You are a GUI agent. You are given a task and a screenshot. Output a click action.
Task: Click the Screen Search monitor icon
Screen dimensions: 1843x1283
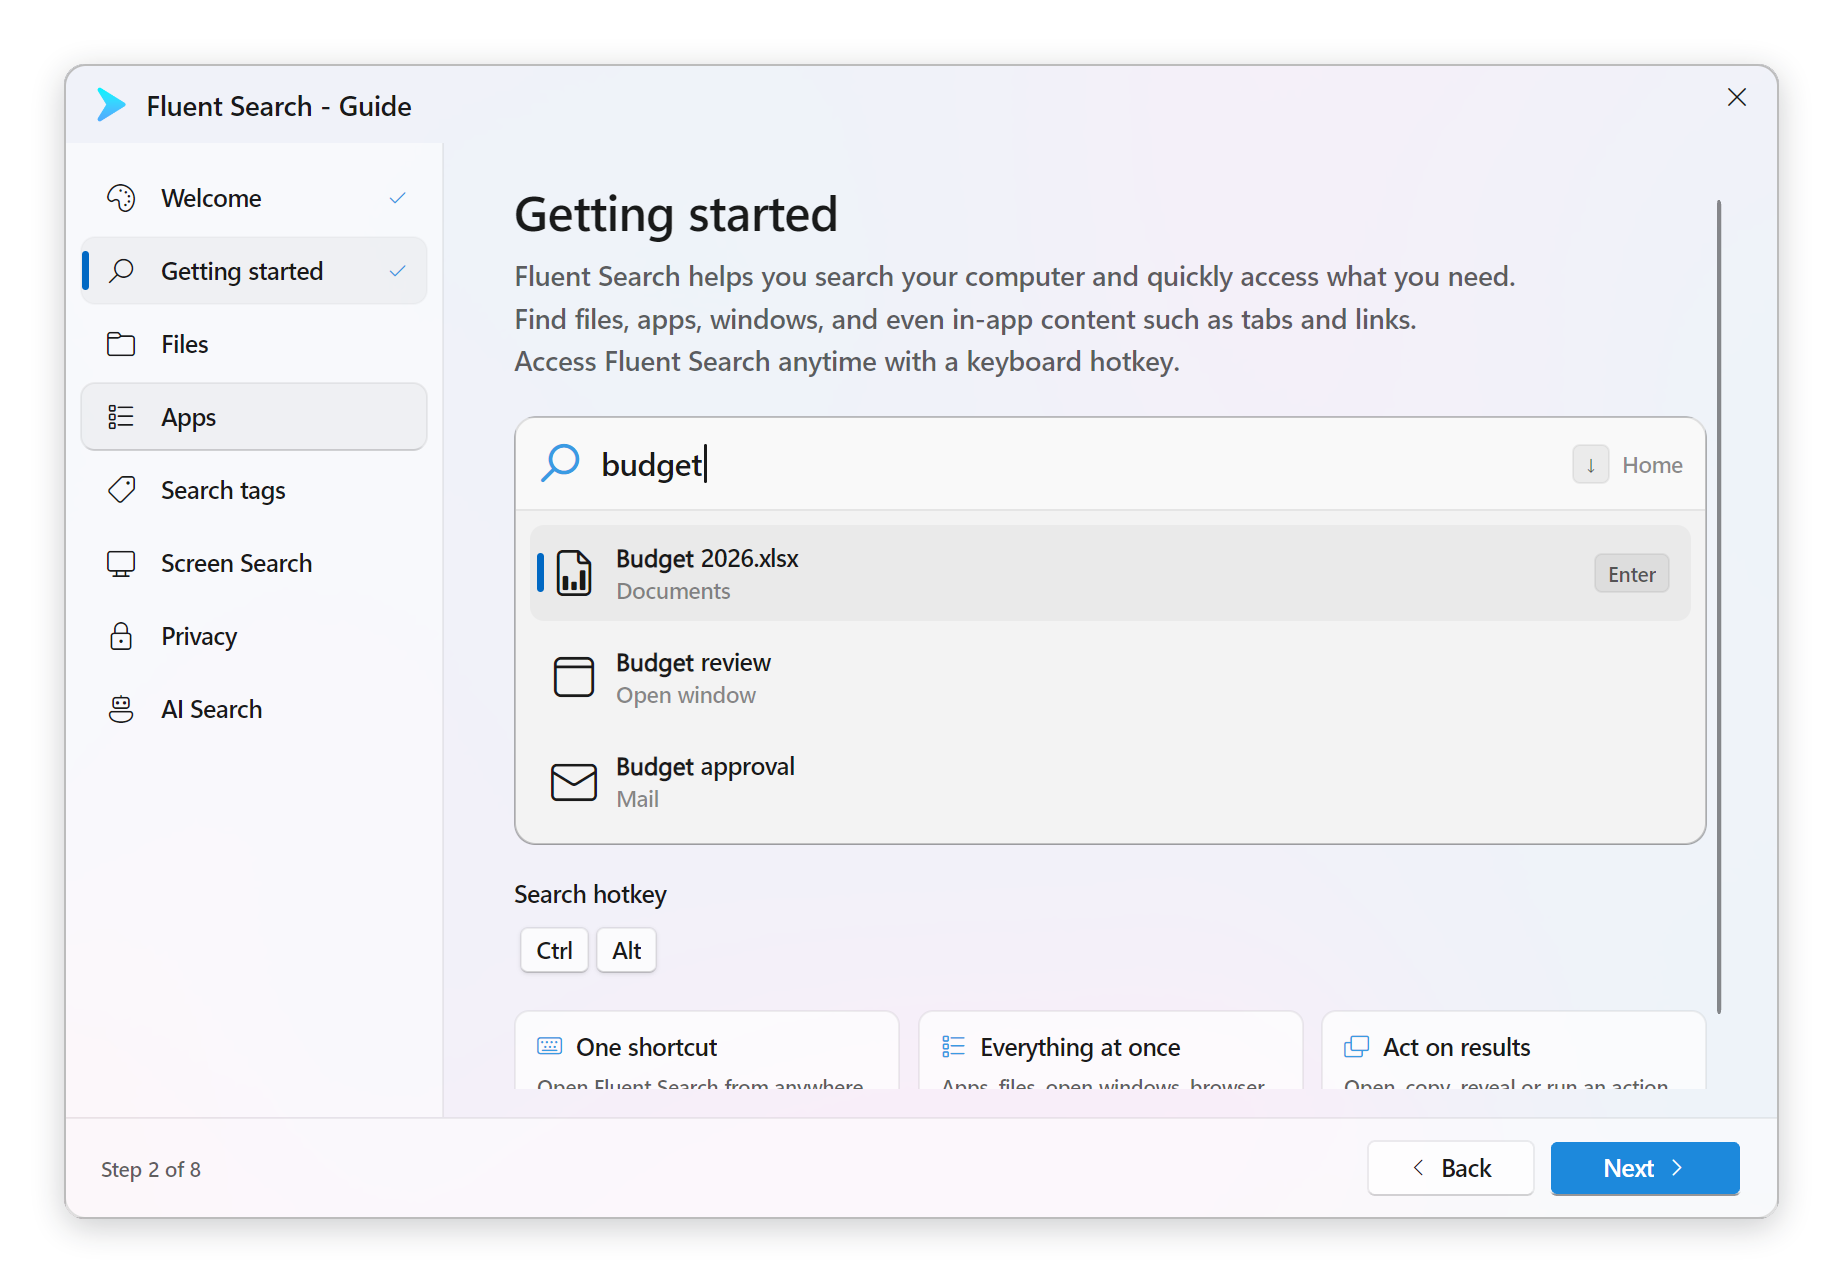click(x=121, y=563)
